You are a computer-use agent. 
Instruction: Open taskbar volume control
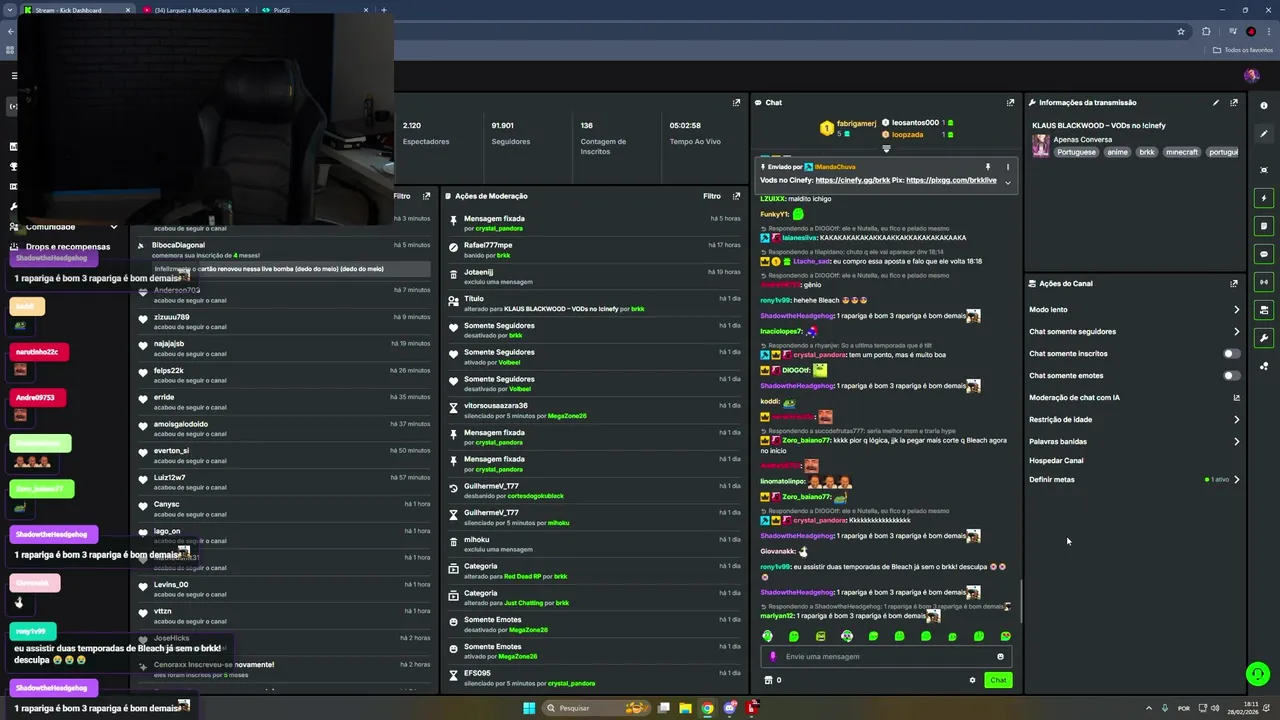(x=1215, y=708)
